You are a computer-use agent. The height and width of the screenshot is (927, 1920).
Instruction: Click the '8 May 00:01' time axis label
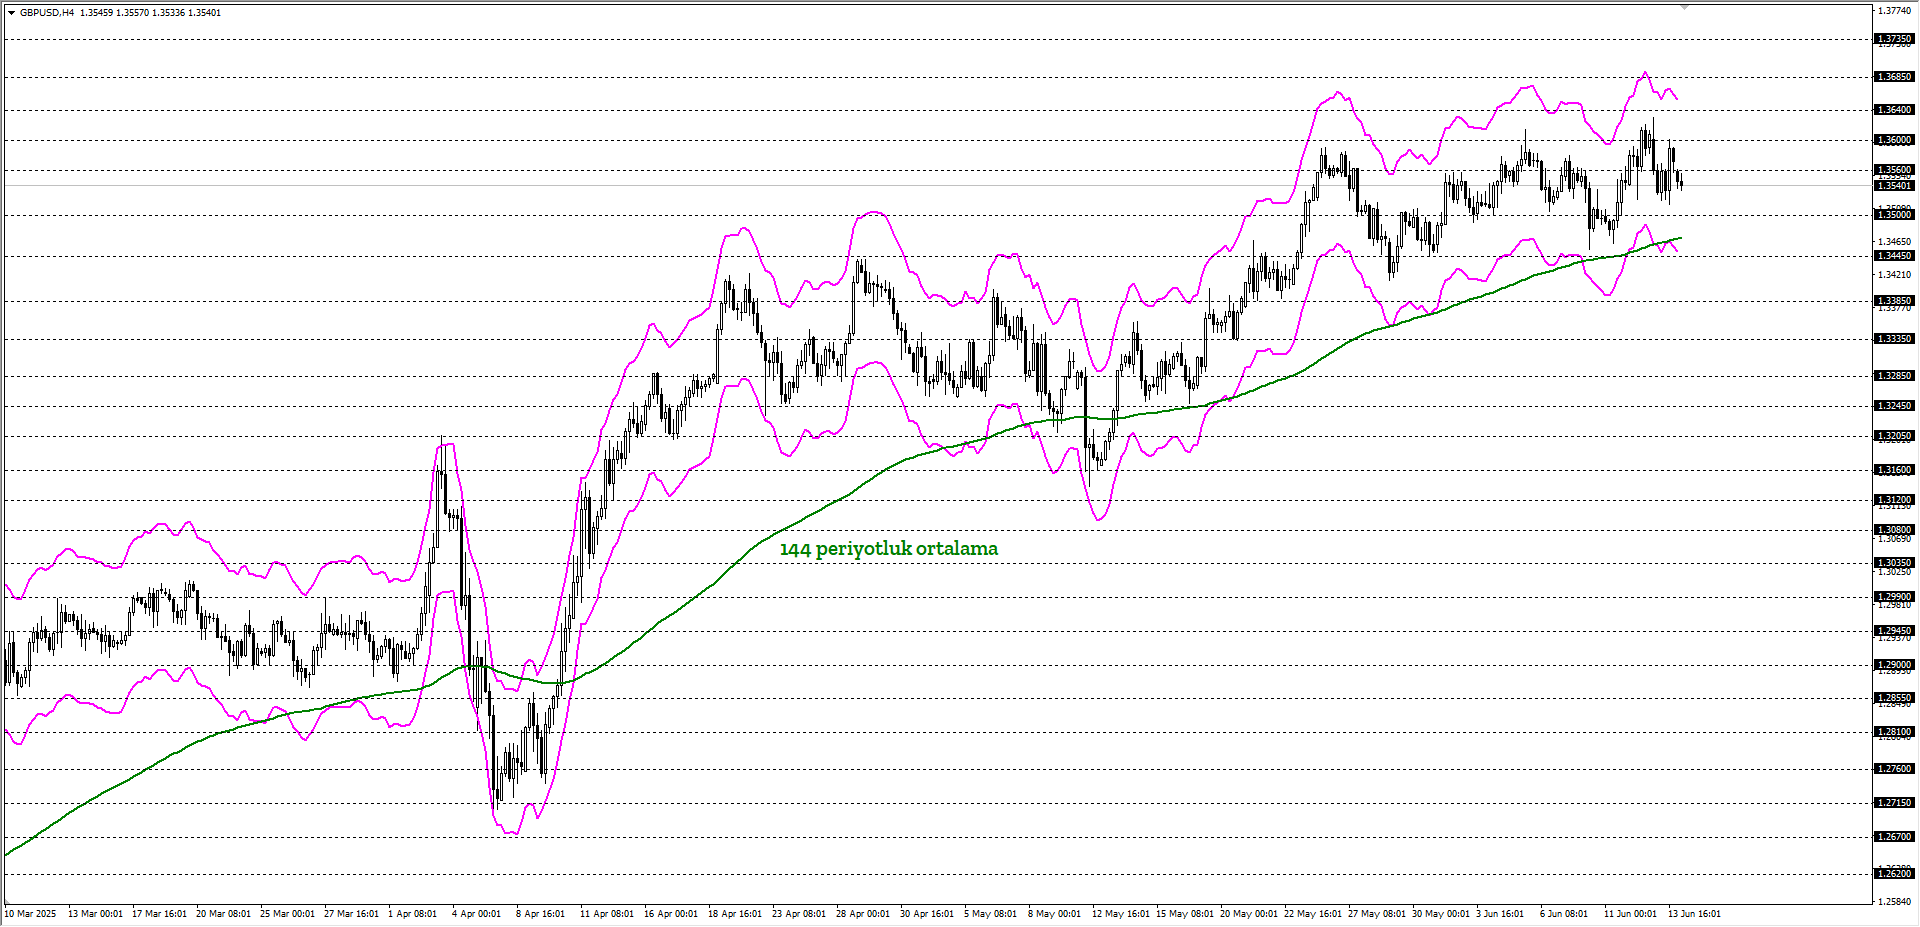(x=1054, y=914)
